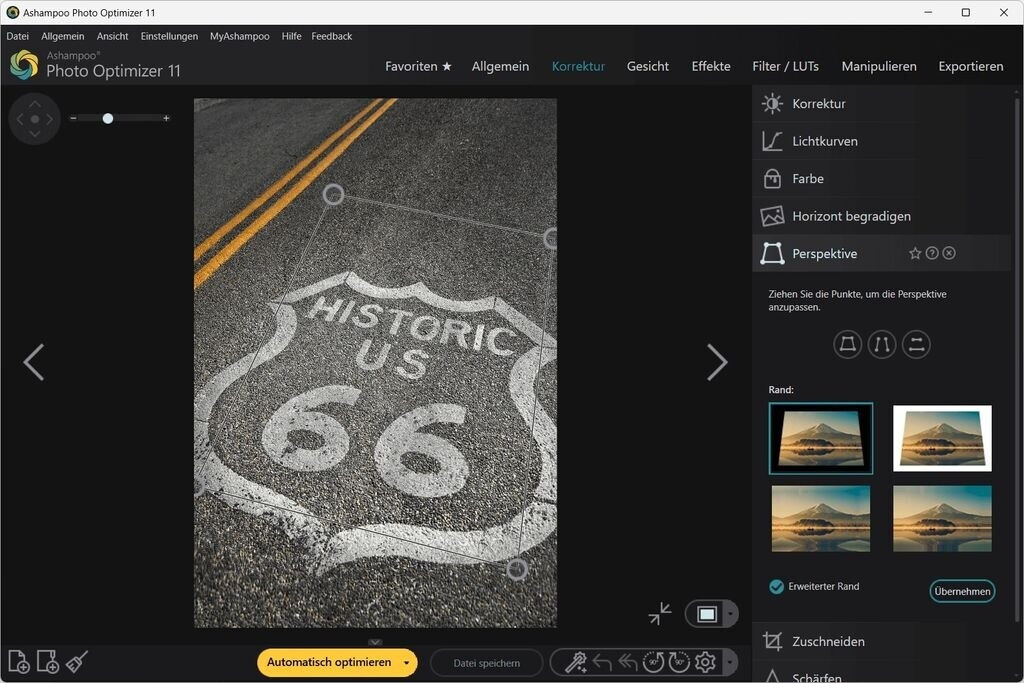
Task: Select the white border Rand thumbnail
Action: click(942, 438)
